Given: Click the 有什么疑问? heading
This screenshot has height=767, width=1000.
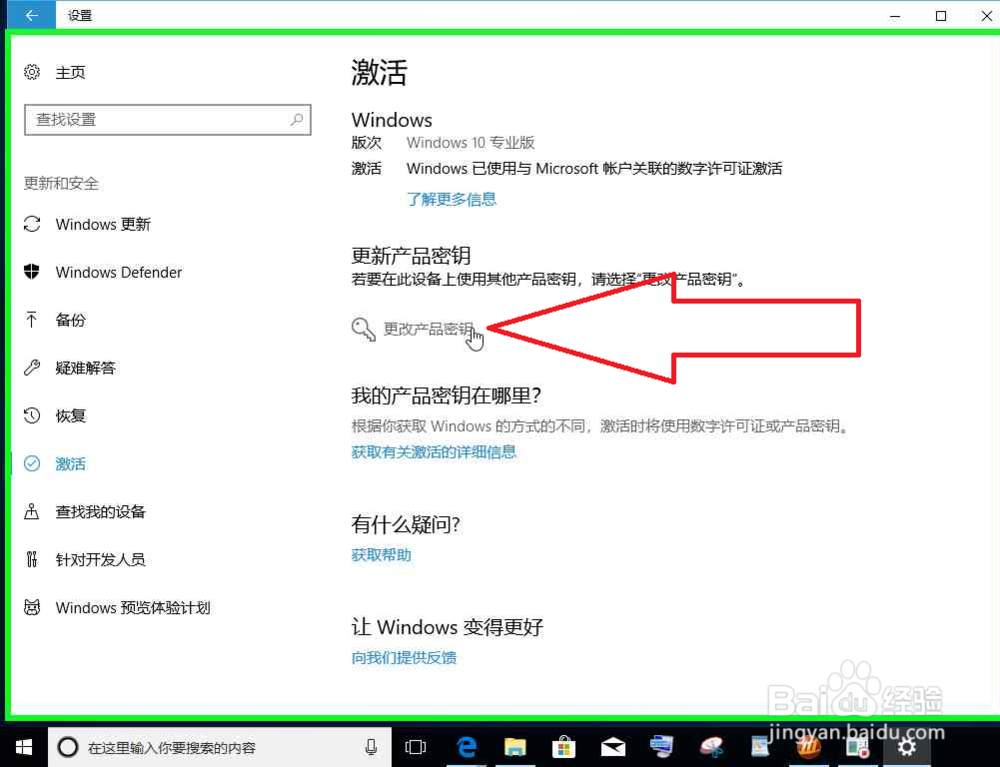Looking at the screenshot, I should tap(406, 524).
